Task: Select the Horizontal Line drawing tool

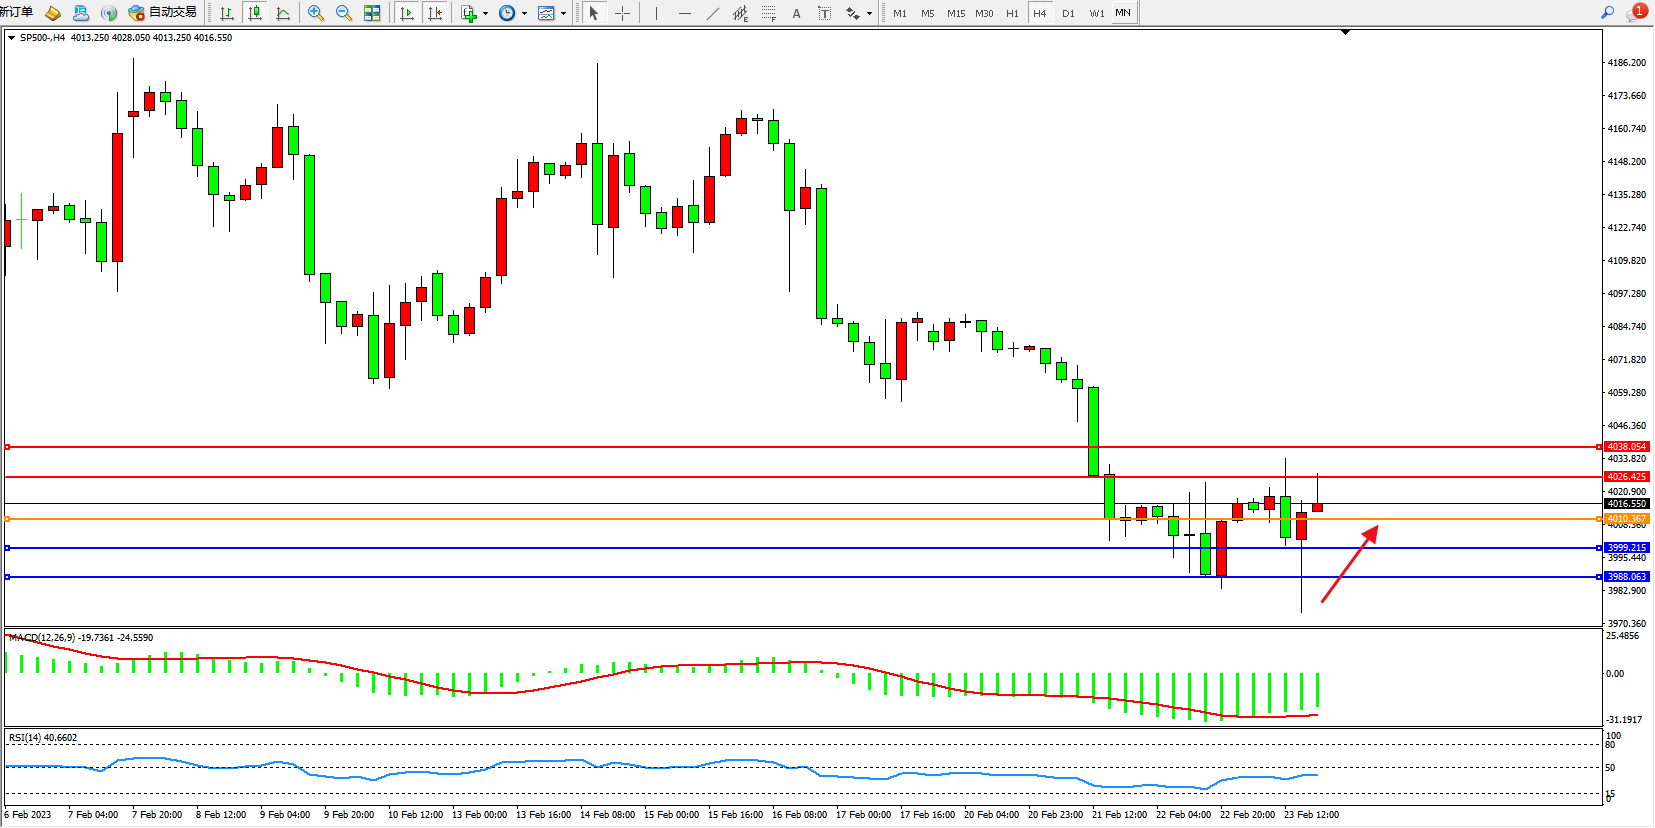Action: [684, 13]
